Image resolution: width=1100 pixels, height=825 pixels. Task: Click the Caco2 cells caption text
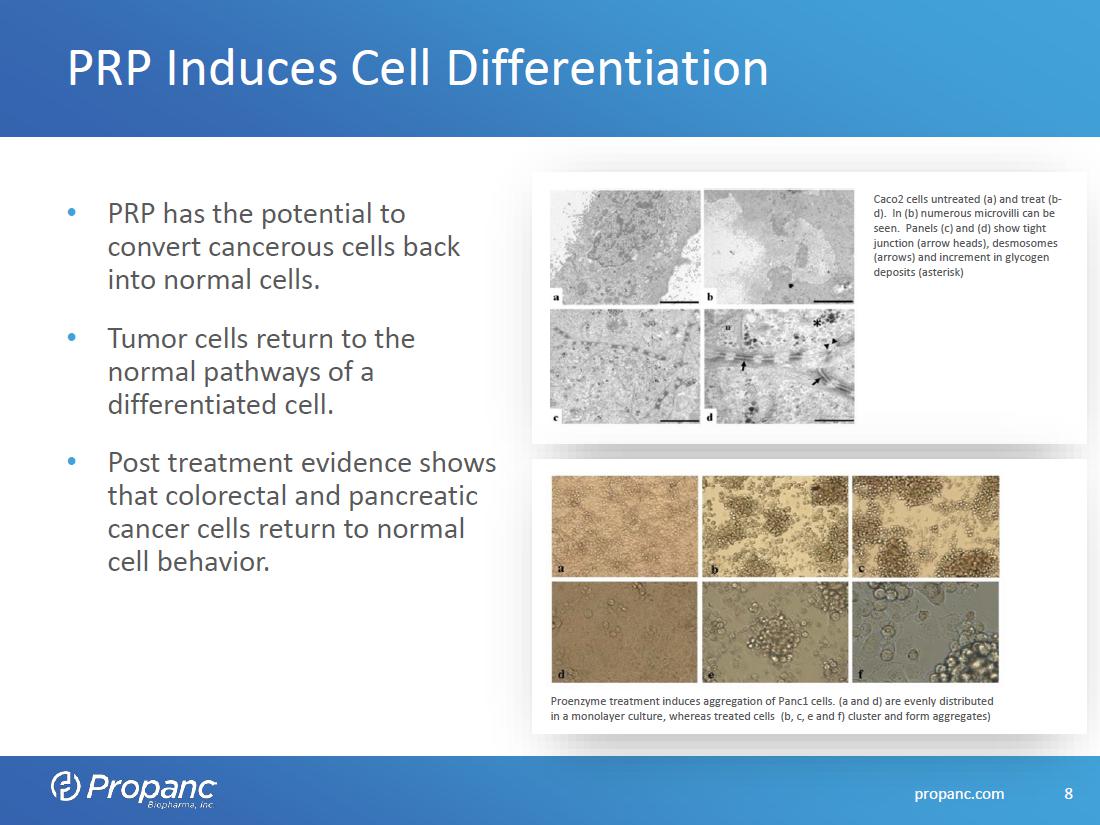click(967, 235)
